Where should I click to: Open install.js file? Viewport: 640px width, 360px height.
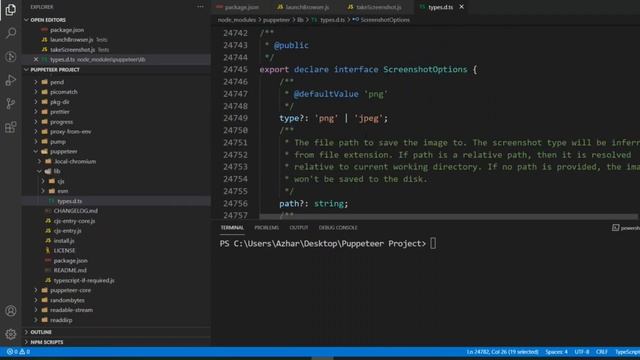click(x=64, y=241)
